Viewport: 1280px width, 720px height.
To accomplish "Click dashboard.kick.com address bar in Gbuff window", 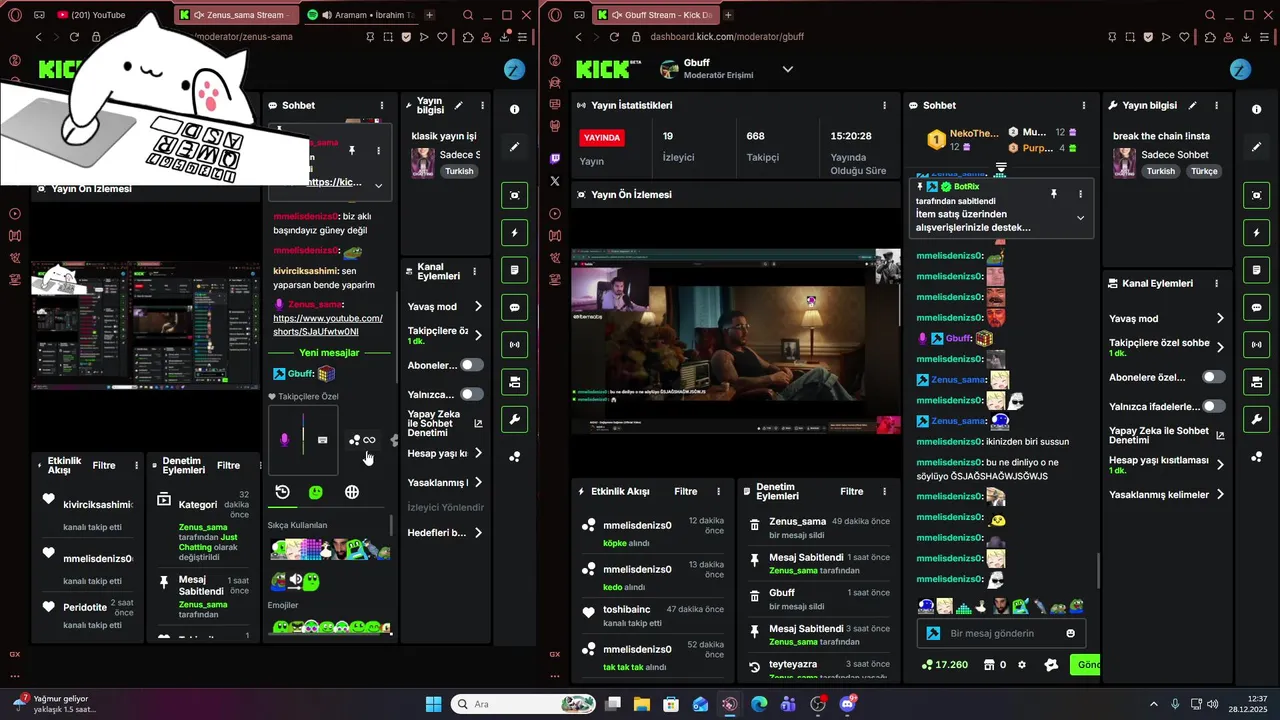I will click(727, 37).
